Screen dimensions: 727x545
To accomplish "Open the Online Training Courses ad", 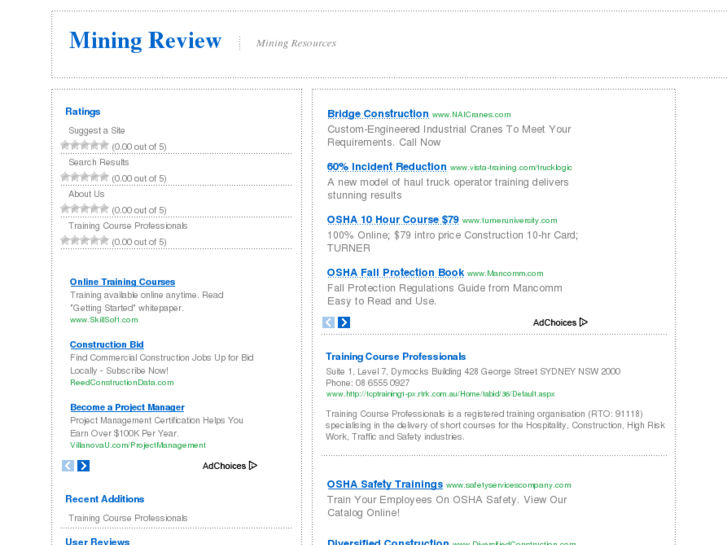I will coord(122,282).
